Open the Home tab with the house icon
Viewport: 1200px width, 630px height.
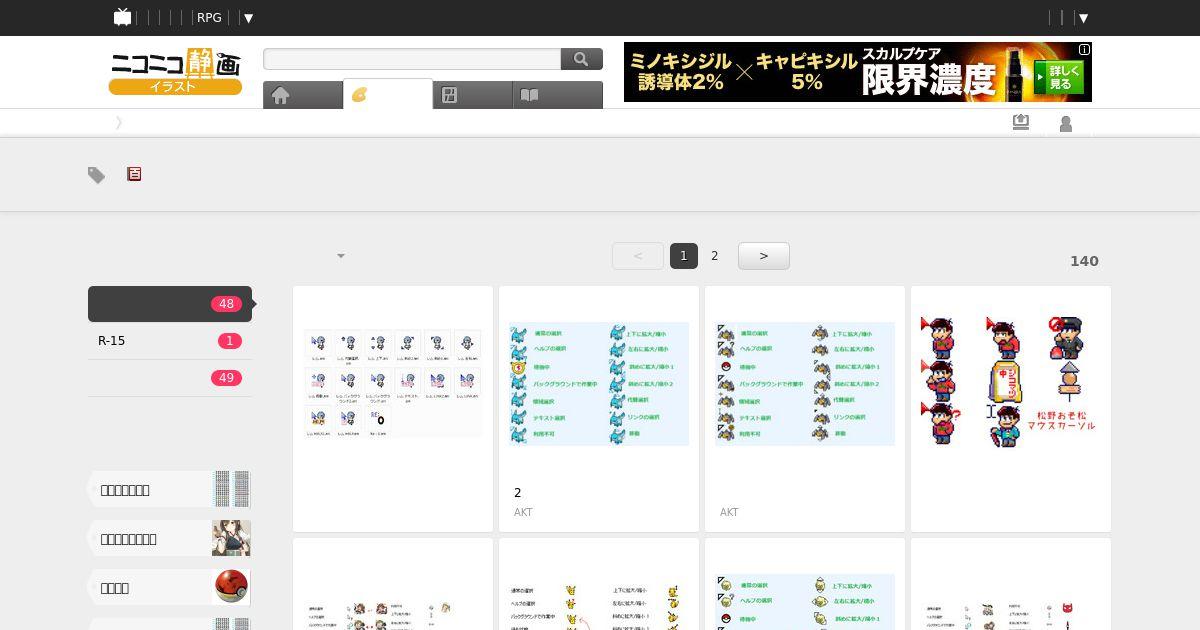[x=303, y=95]
